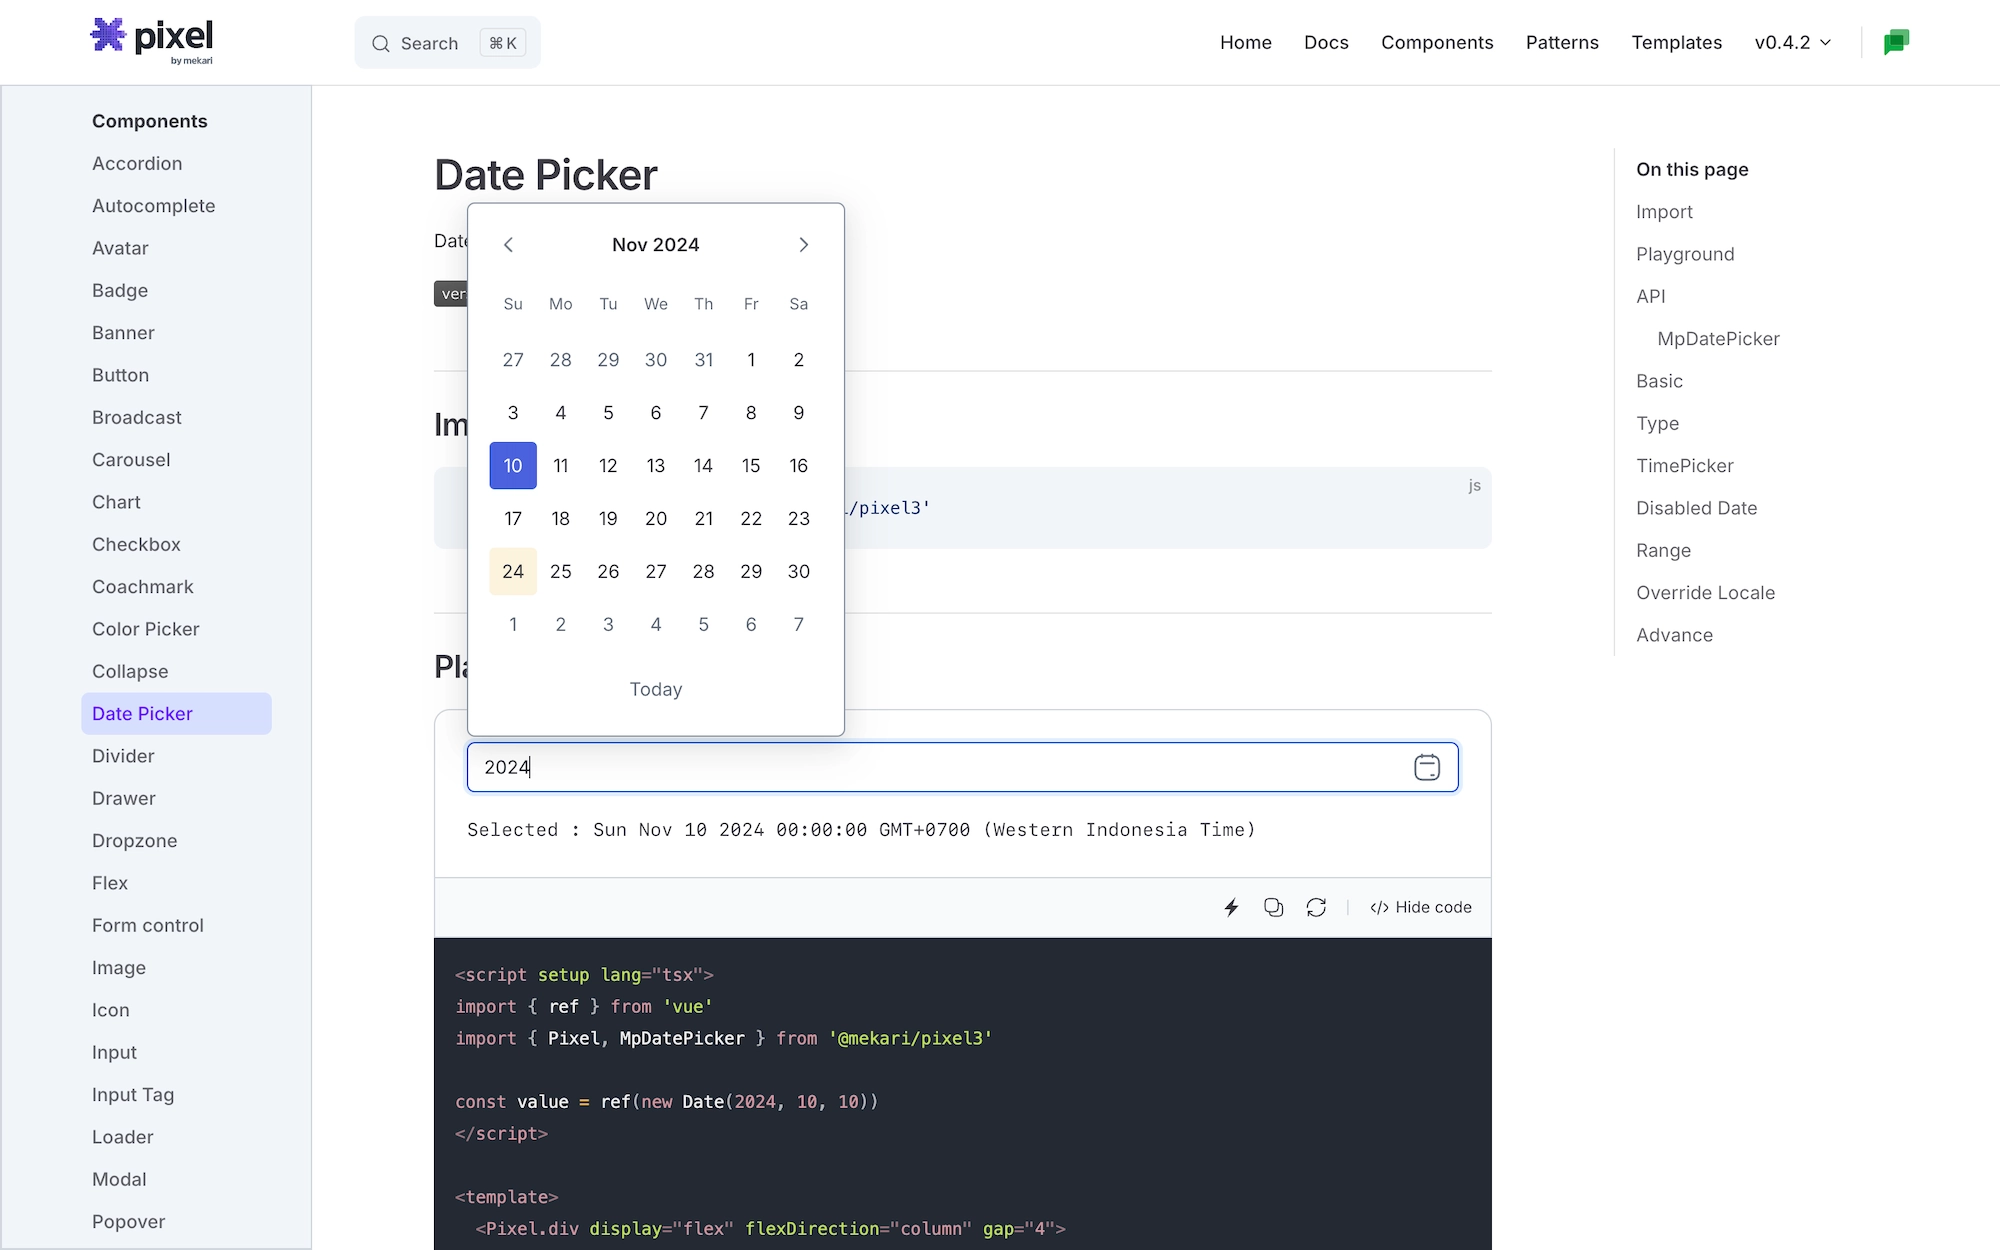Reset the playground with refresh icon

pyautogui.click(x=1316, y=907)
